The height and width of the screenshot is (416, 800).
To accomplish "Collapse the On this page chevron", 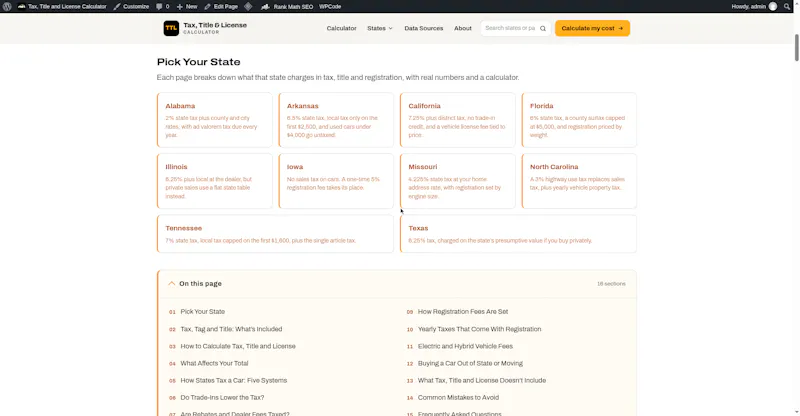I will (171, 283).
